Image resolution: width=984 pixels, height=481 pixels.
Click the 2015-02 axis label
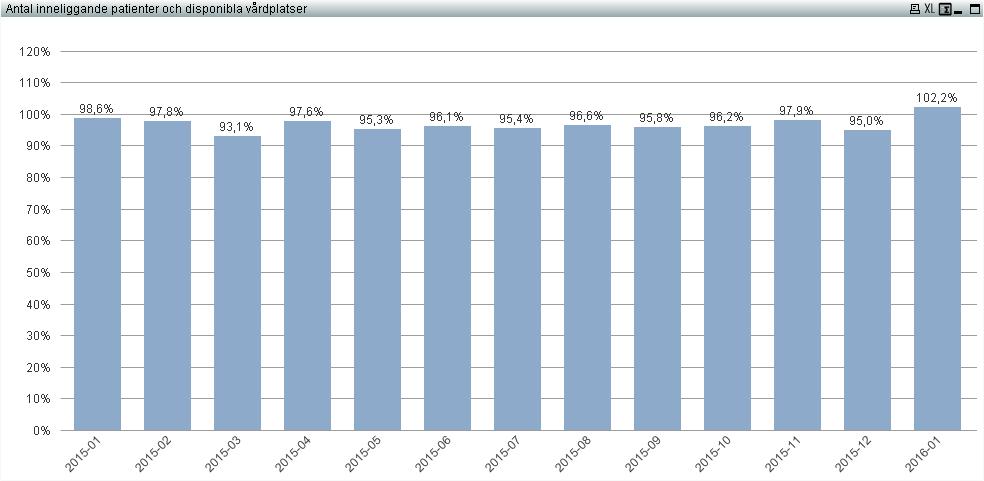[x=152, y=455]
